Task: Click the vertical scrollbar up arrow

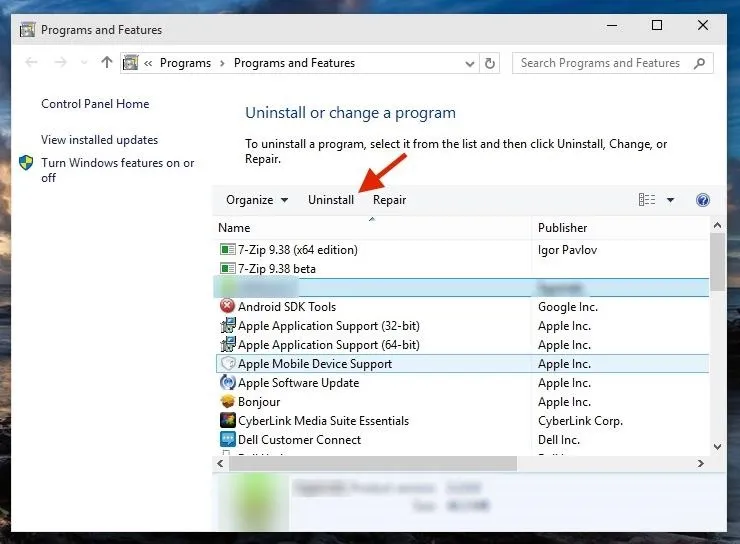Action: point(717,226)
